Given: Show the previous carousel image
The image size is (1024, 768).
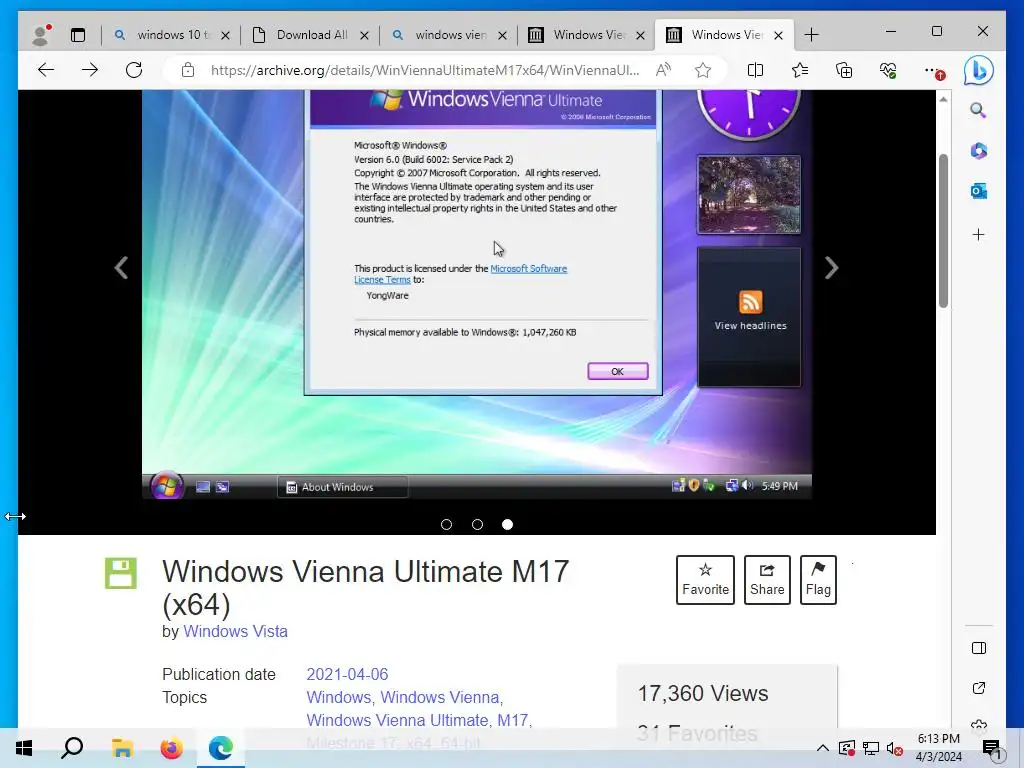Looking at the screenshot, I should (121, 268).
